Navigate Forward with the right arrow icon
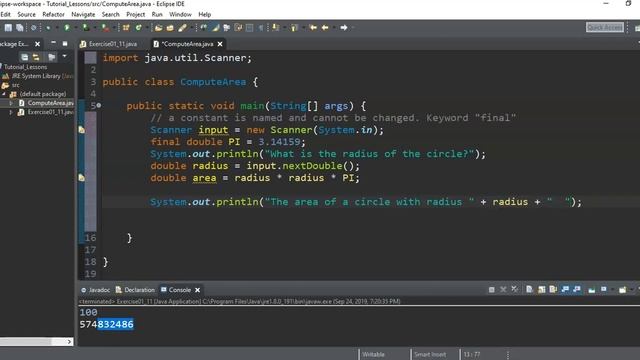This screenshot has width=640, height=360. pyautogui.click(x=344, y=27)
